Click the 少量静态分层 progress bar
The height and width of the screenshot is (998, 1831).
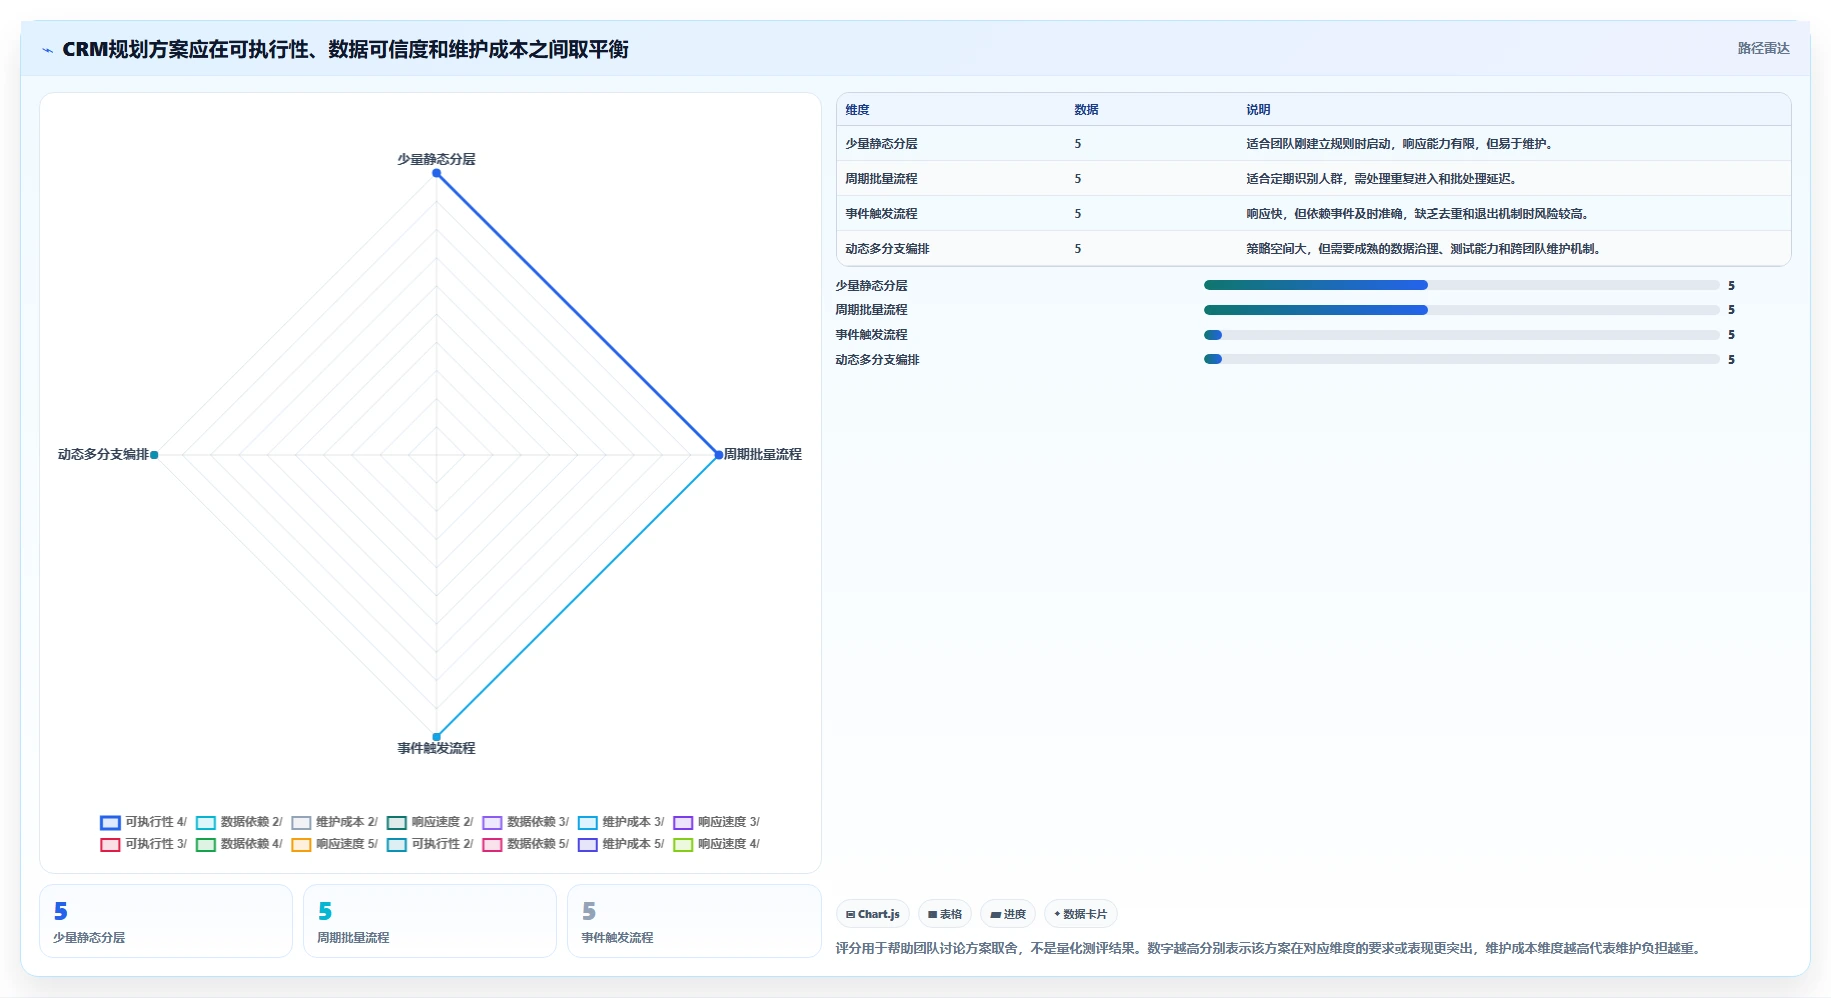tap(1461, 285)
